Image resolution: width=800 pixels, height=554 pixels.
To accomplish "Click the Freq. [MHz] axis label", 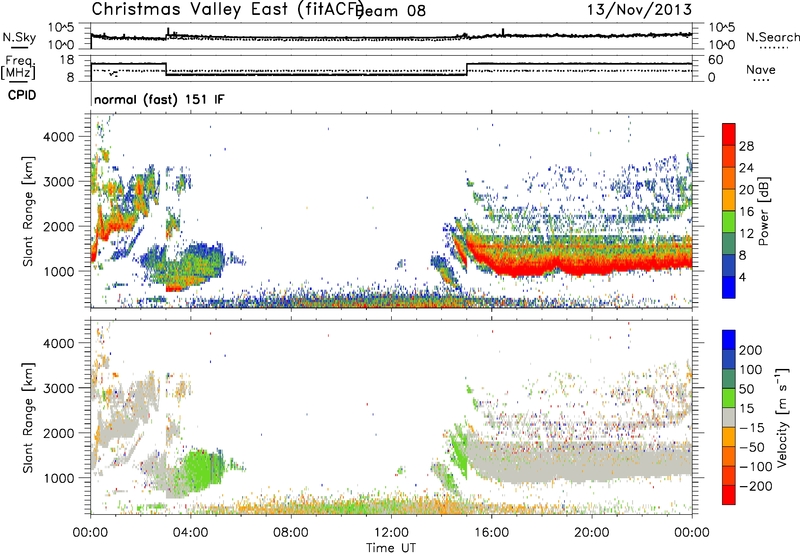I will click(x=18, y=68).
